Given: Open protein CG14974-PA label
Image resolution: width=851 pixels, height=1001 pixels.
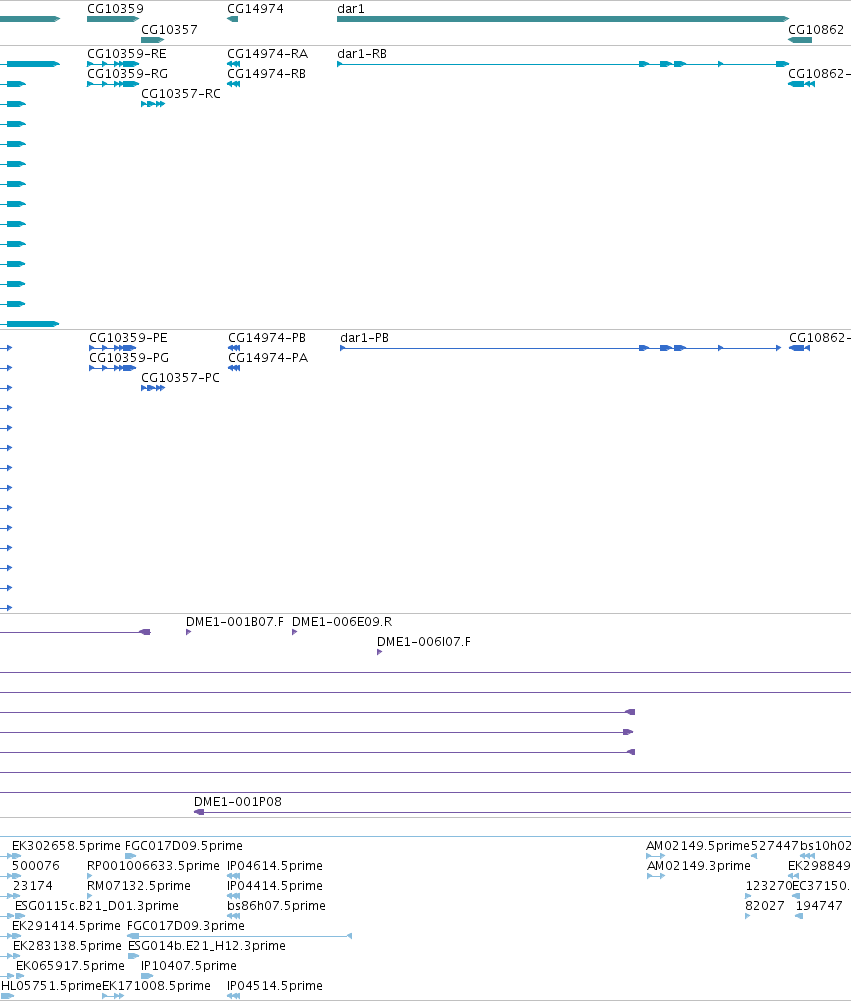Looking at the screenshot, I should (x=268, y=358).
